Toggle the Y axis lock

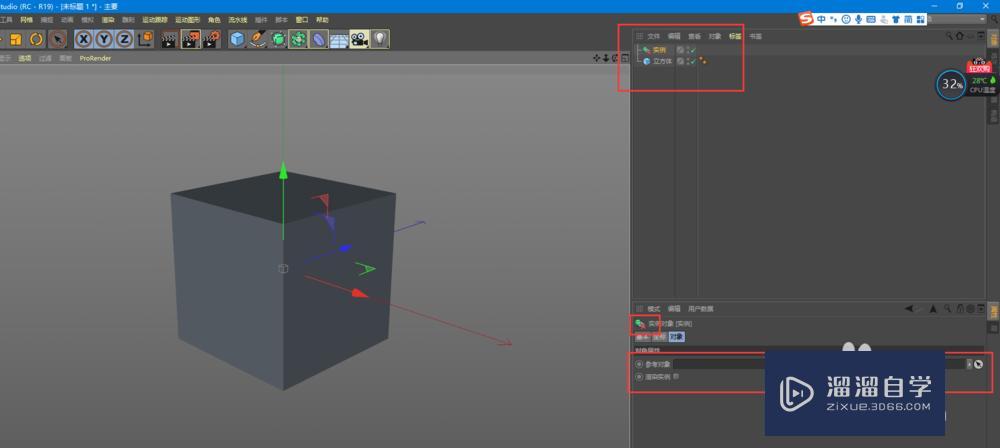[104, 40]
